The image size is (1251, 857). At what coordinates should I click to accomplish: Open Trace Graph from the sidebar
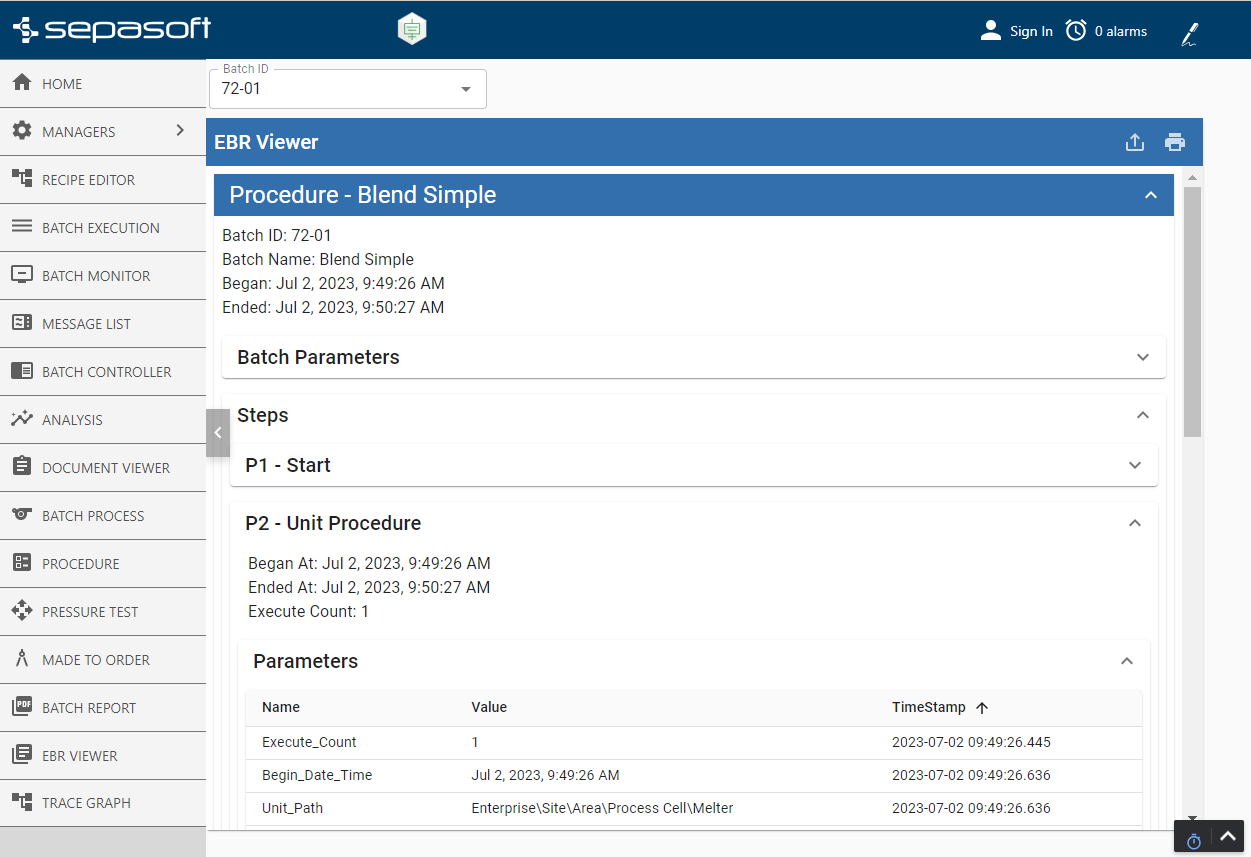tap(86, 803)
